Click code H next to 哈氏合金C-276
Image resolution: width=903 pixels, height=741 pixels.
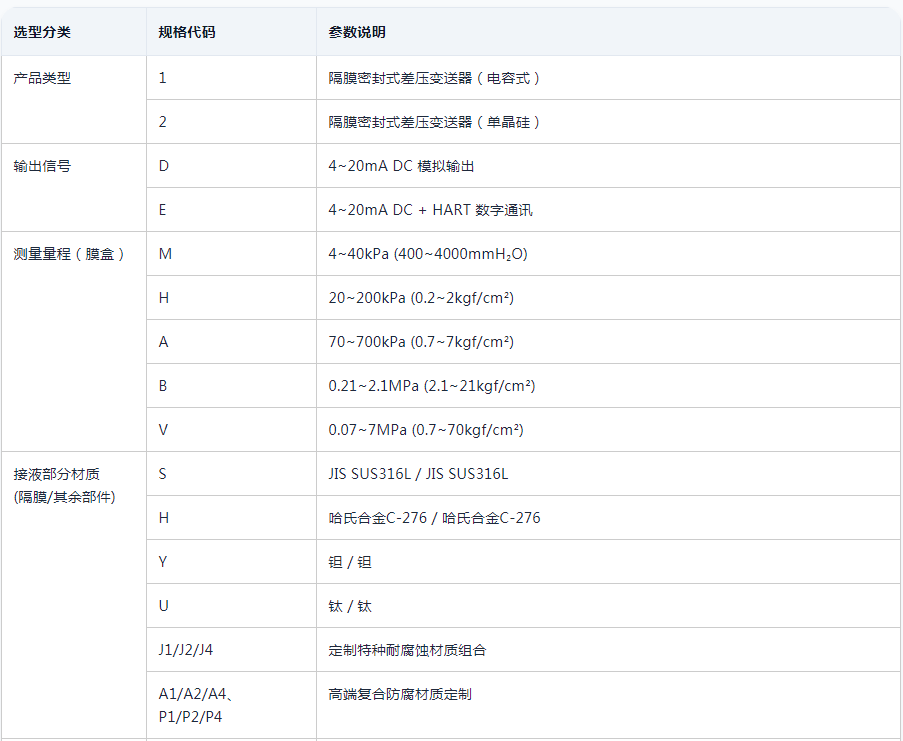tap(164, 518)
